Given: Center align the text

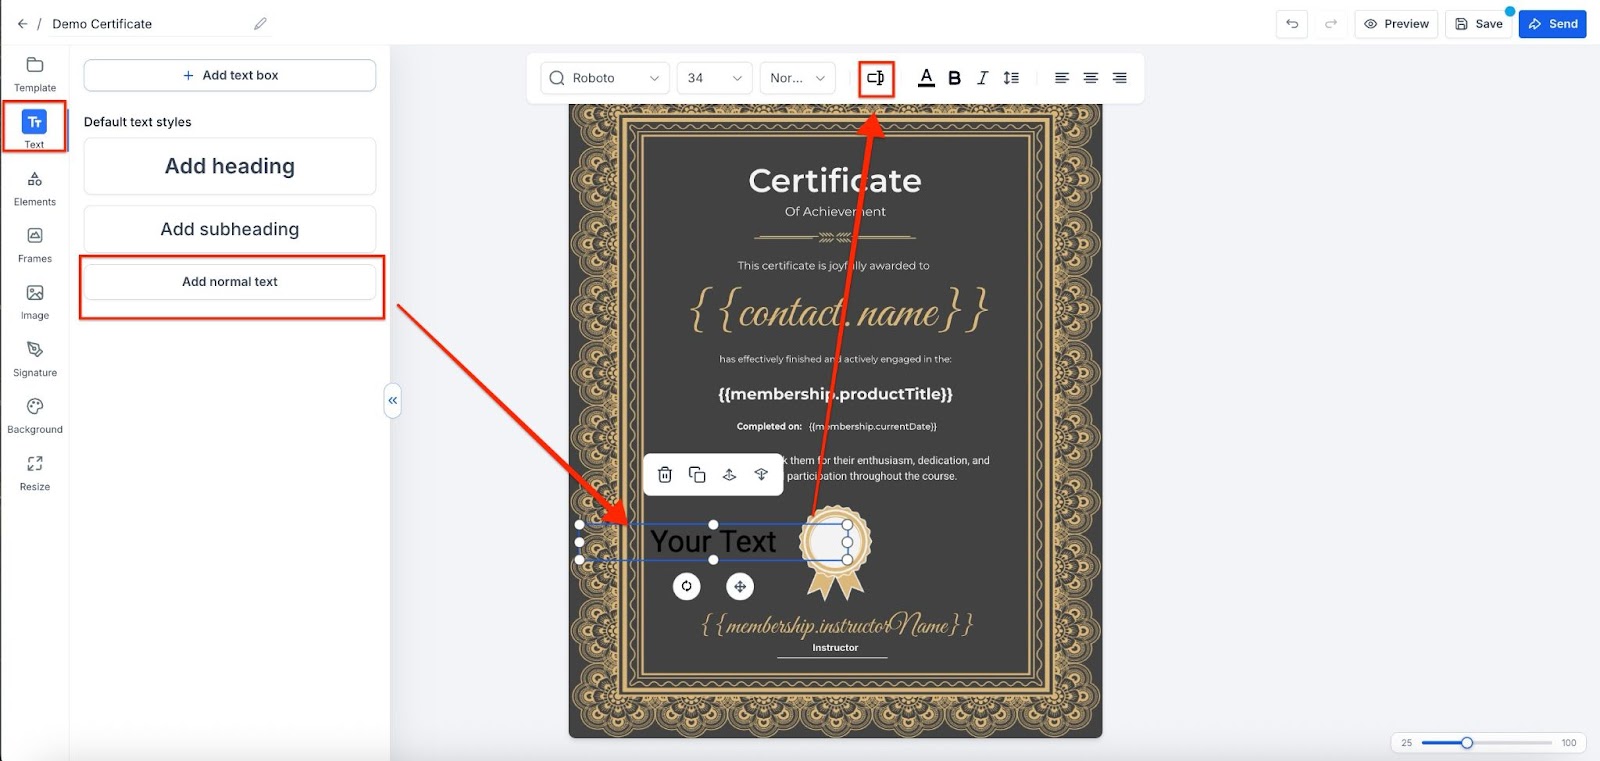Looking at the screenshot, I should pyautogui.click(x=1091, y=78).
